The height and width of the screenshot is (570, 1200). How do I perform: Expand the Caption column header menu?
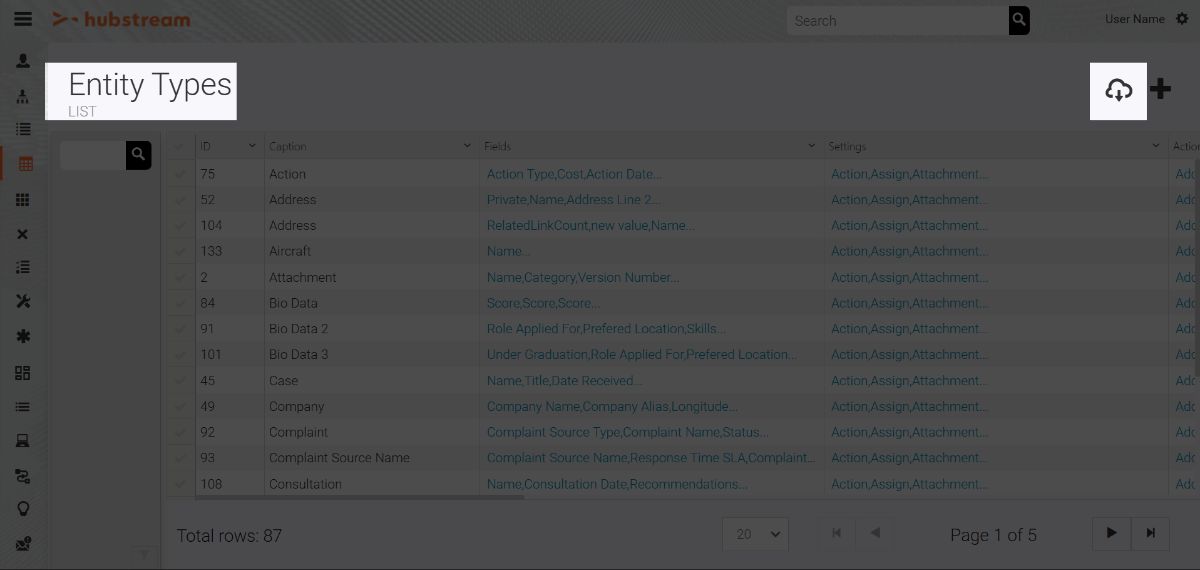[x=467, y=146]
